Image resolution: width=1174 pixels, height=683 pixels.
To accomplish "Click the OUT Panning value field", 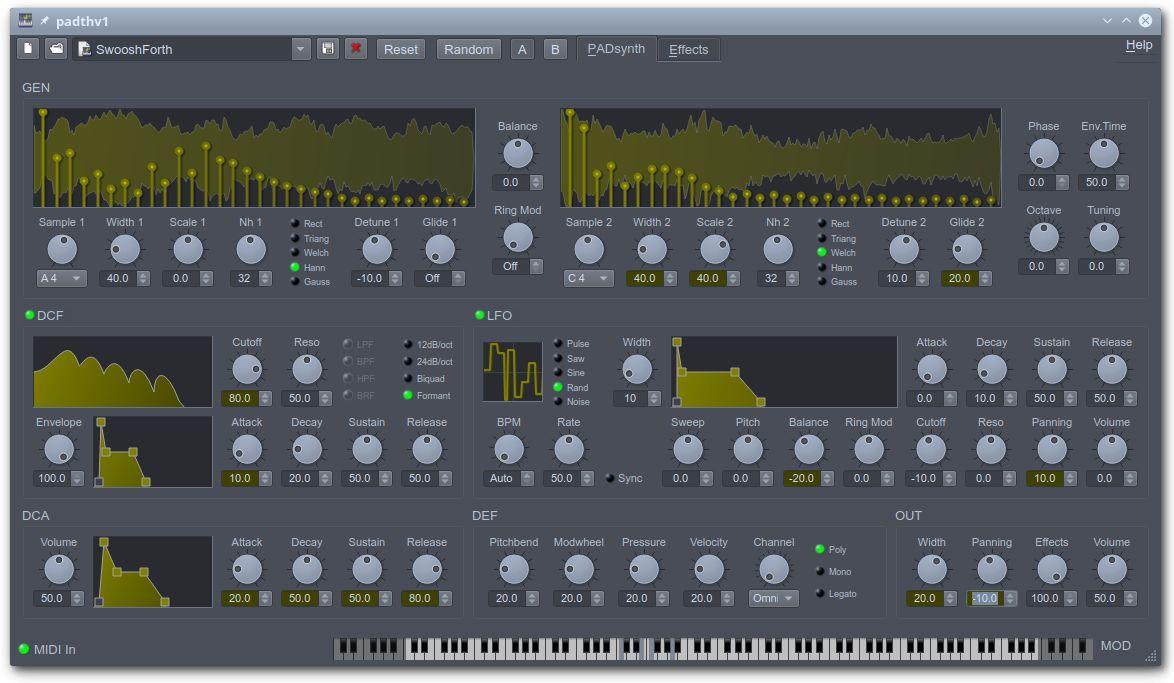I will click(985, 598).
